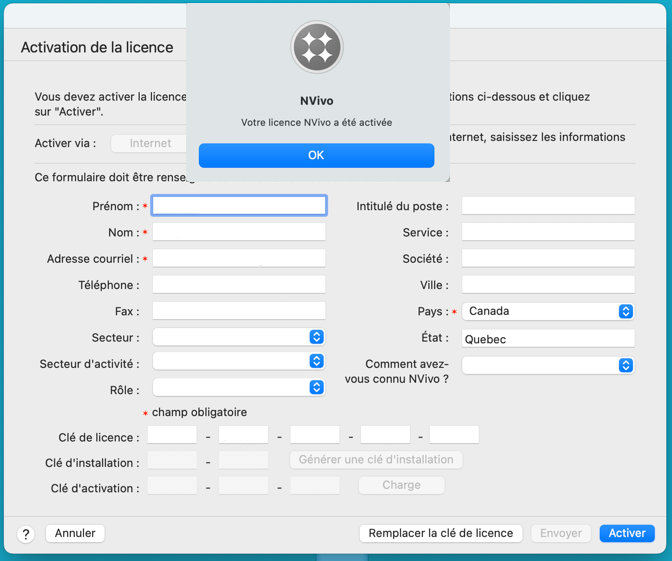
Task: Focus the Prénom text field
Action: (239, 206)
